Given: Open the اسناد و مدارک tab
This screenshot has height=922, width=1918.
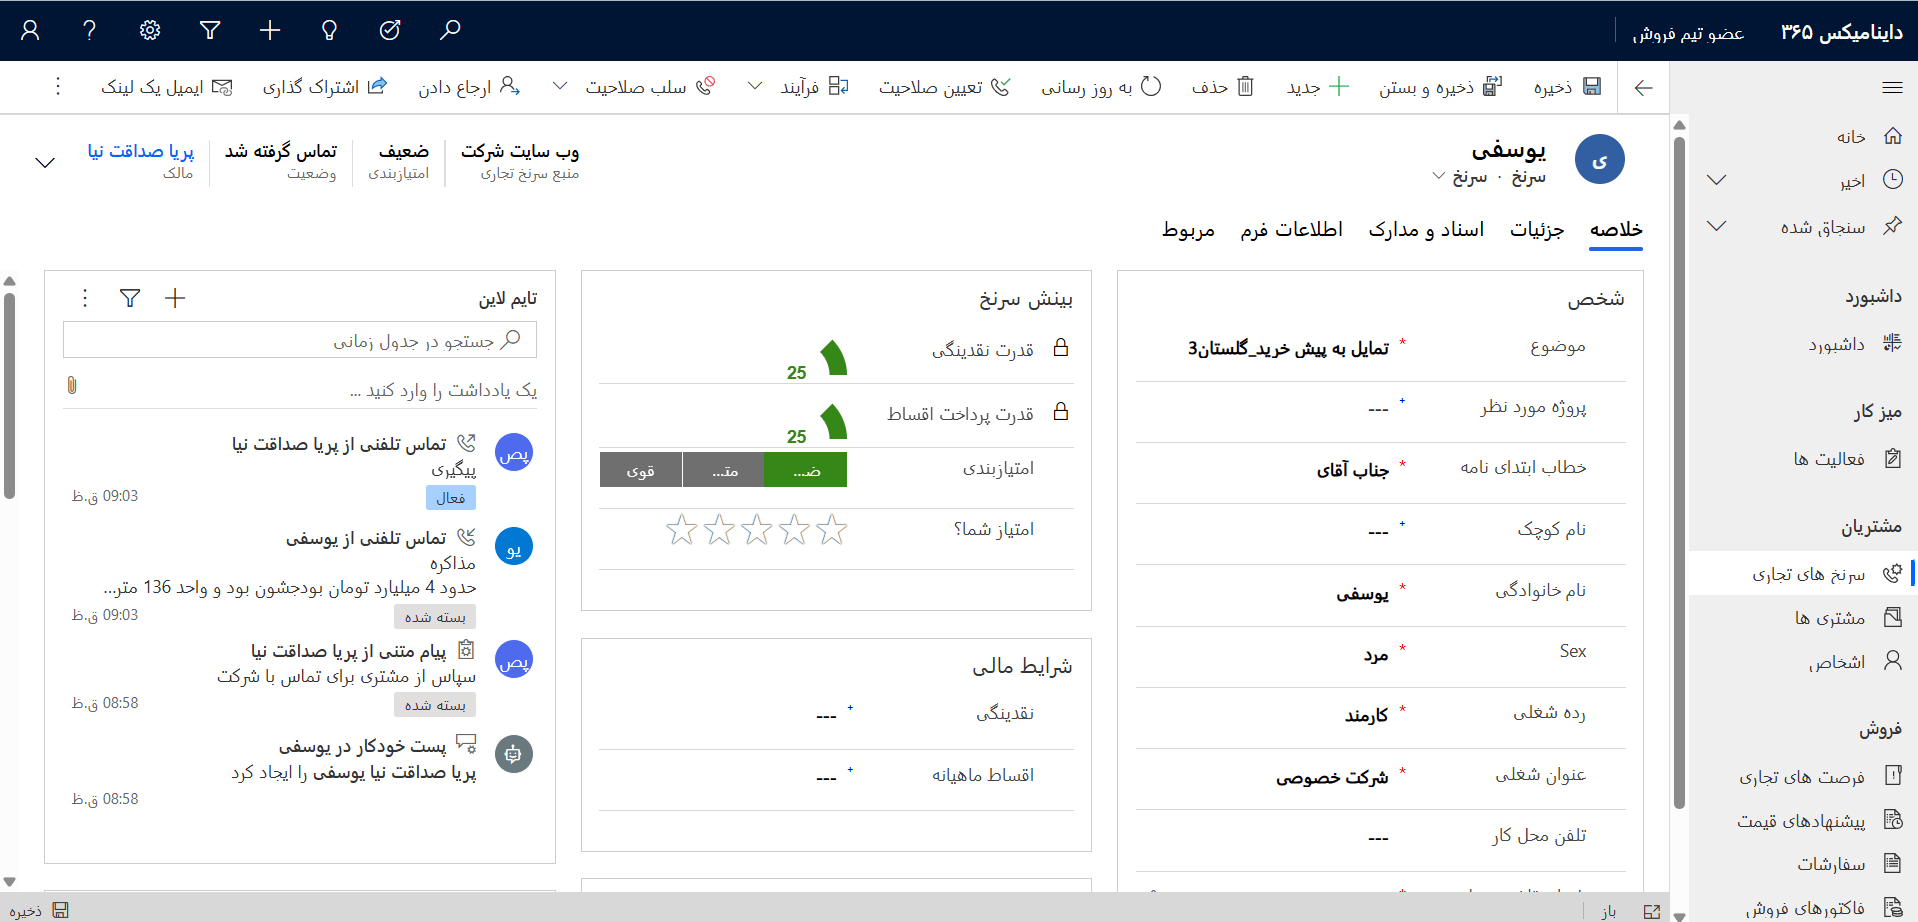Looking at the screenshot, I should coord(1426,230).
